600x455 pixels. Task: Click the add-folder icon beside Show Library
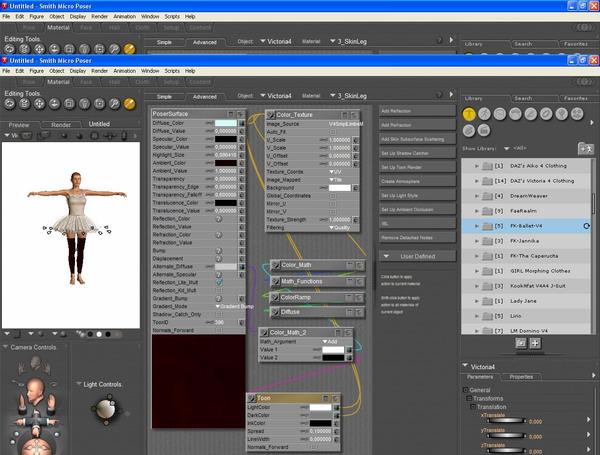click(x=585, y=148)
